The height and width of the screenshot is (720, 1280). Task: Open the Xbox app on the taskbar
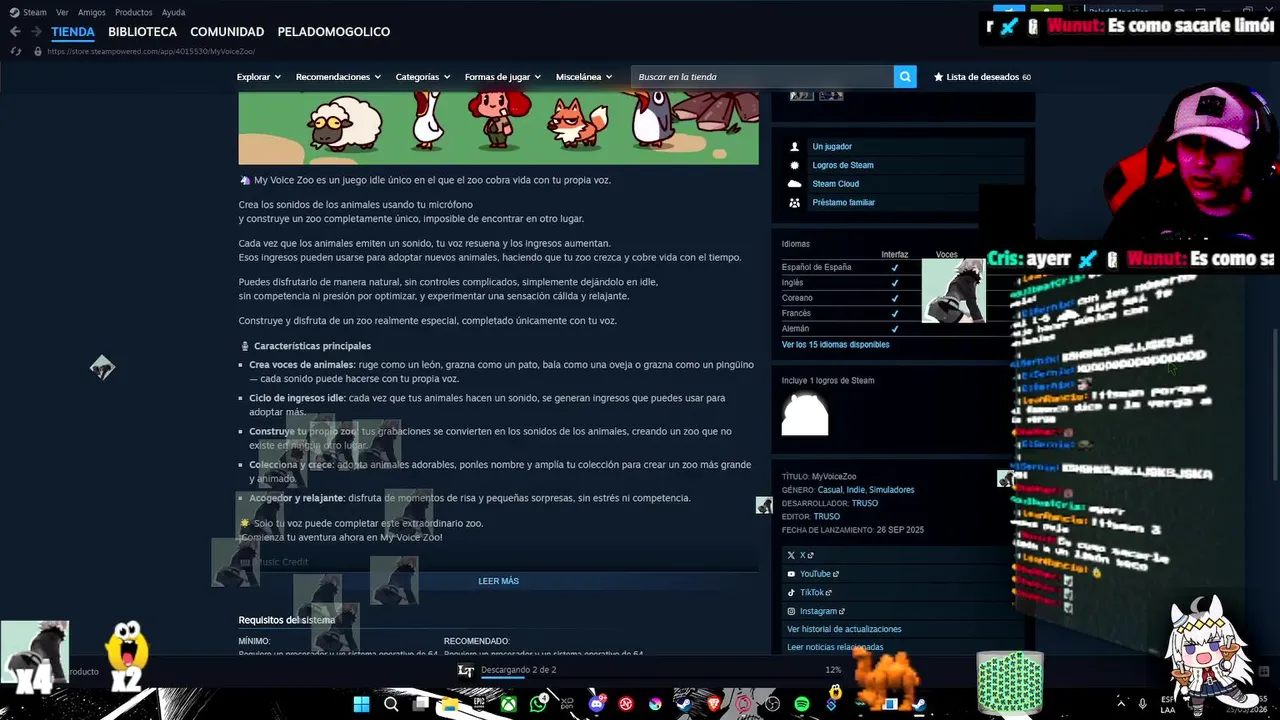click(509, 704)
